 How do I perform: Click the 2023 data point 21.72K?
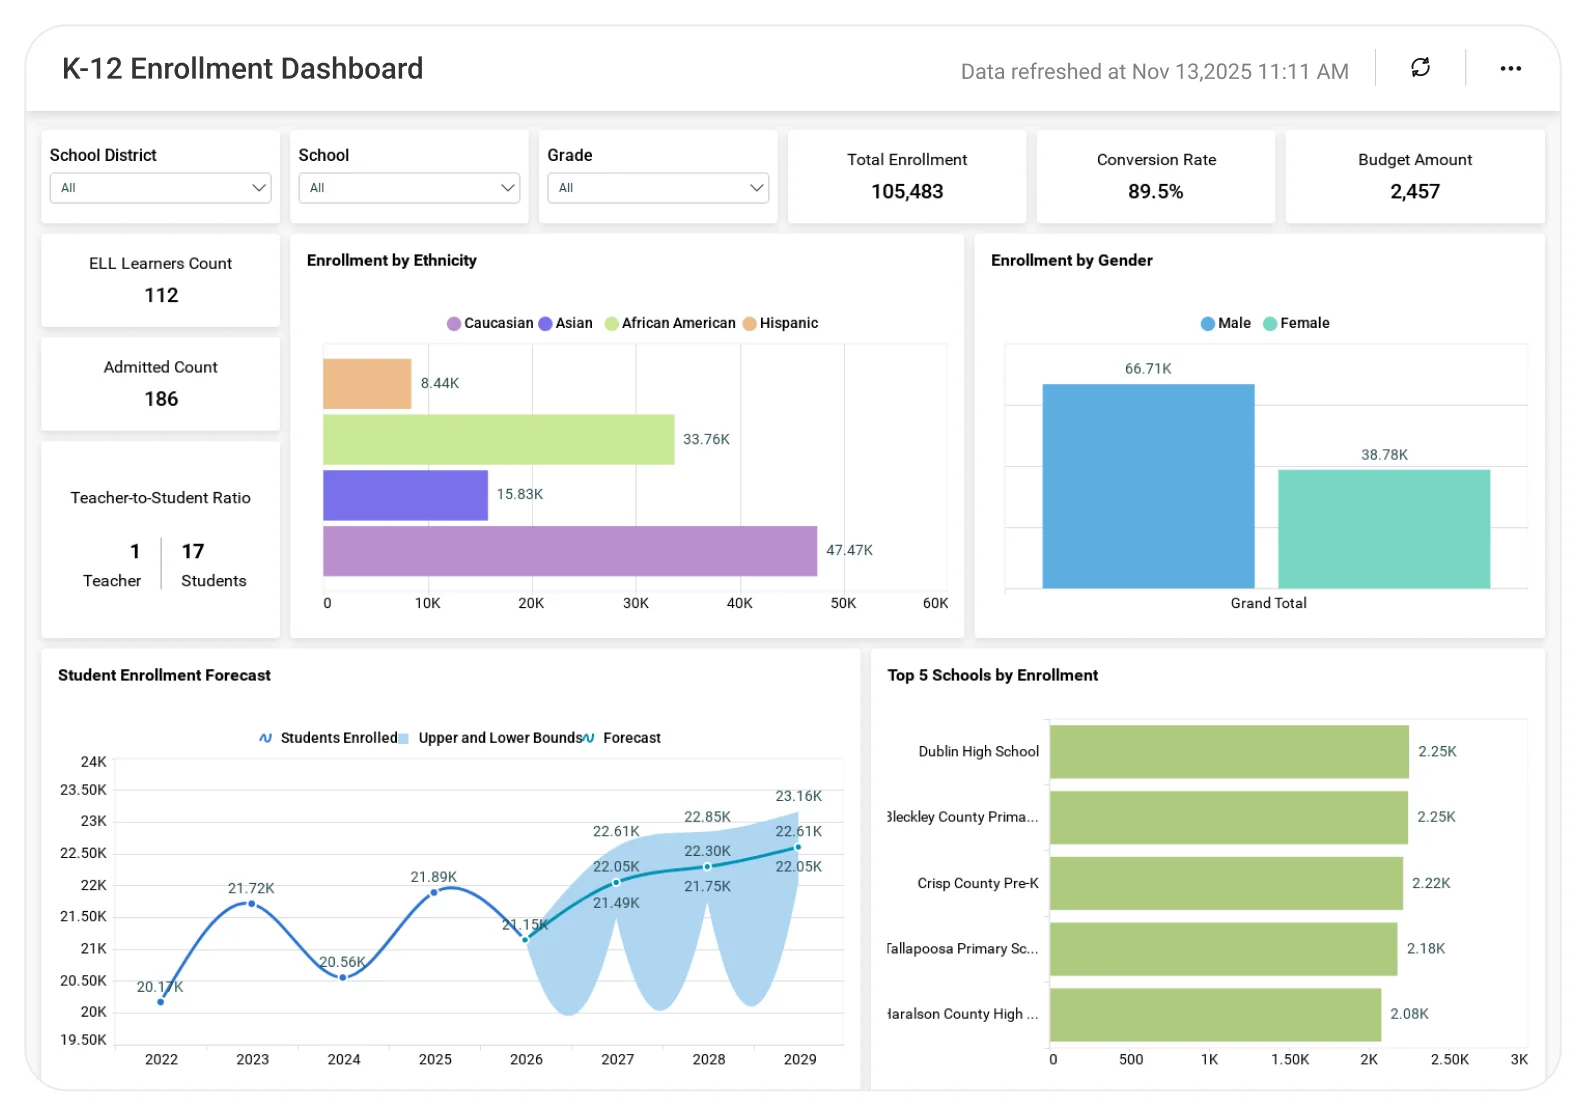pos(251,904)
